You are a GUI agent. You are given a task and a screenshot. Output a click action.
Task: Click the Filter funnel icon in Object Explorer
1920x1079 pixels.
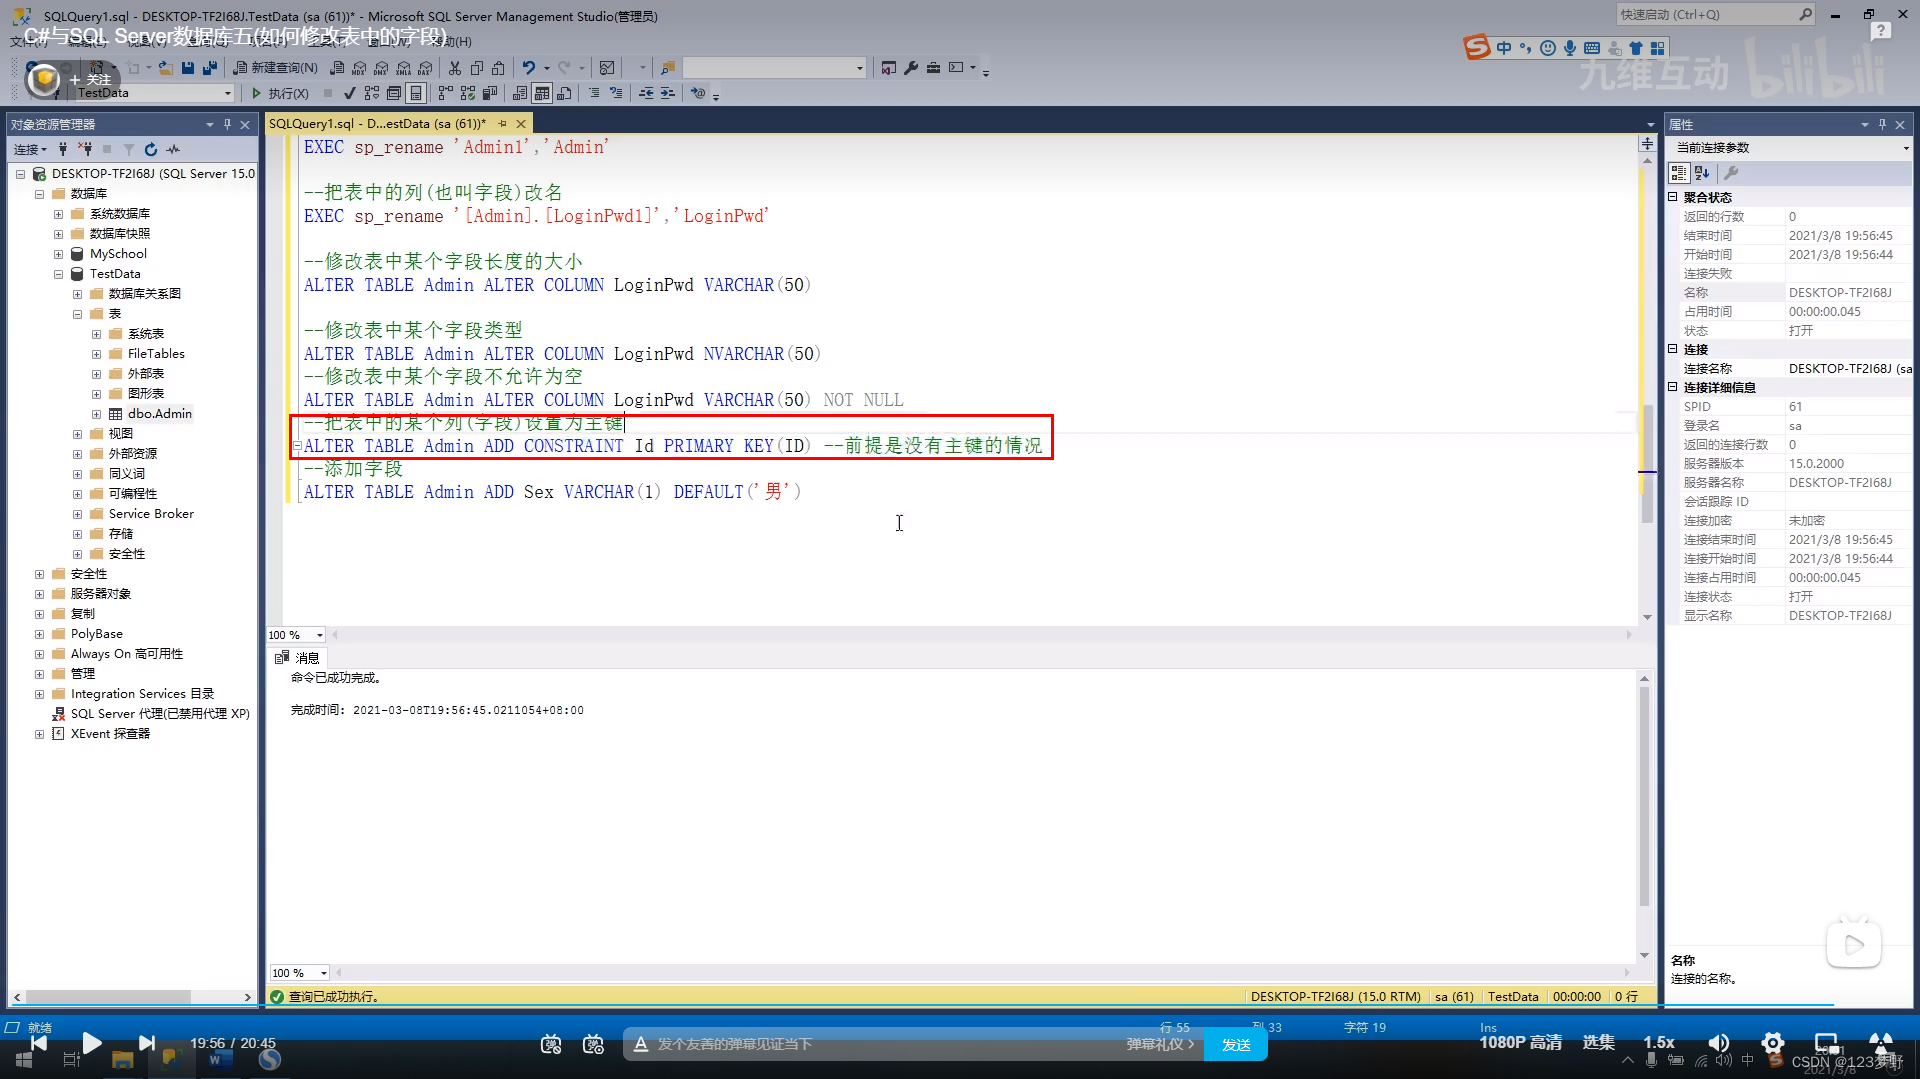128,149
